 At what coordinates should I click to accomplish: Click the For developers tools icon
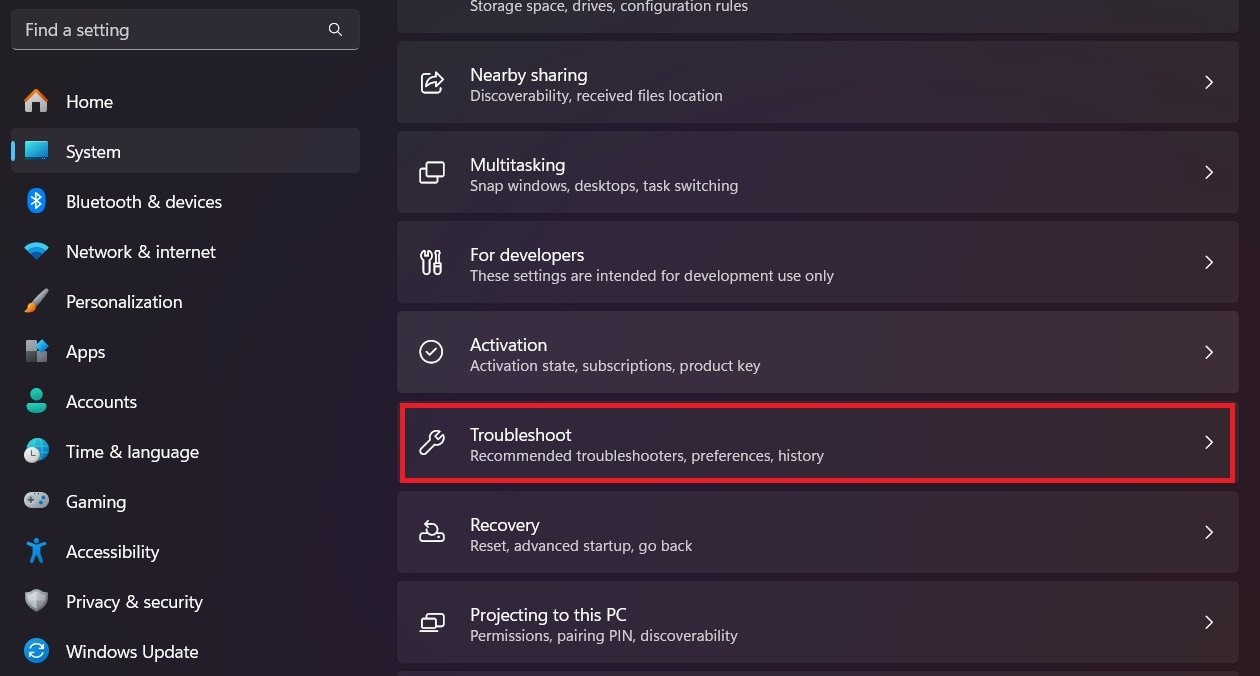coord(432,262)
